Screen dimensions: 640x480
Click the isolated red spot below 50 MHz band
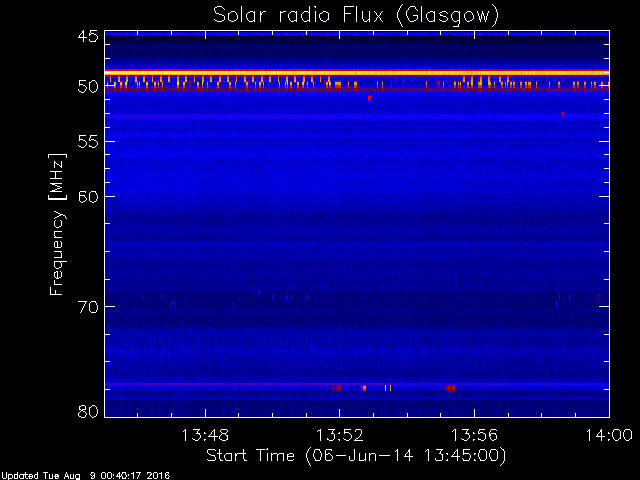pos(369,98)
